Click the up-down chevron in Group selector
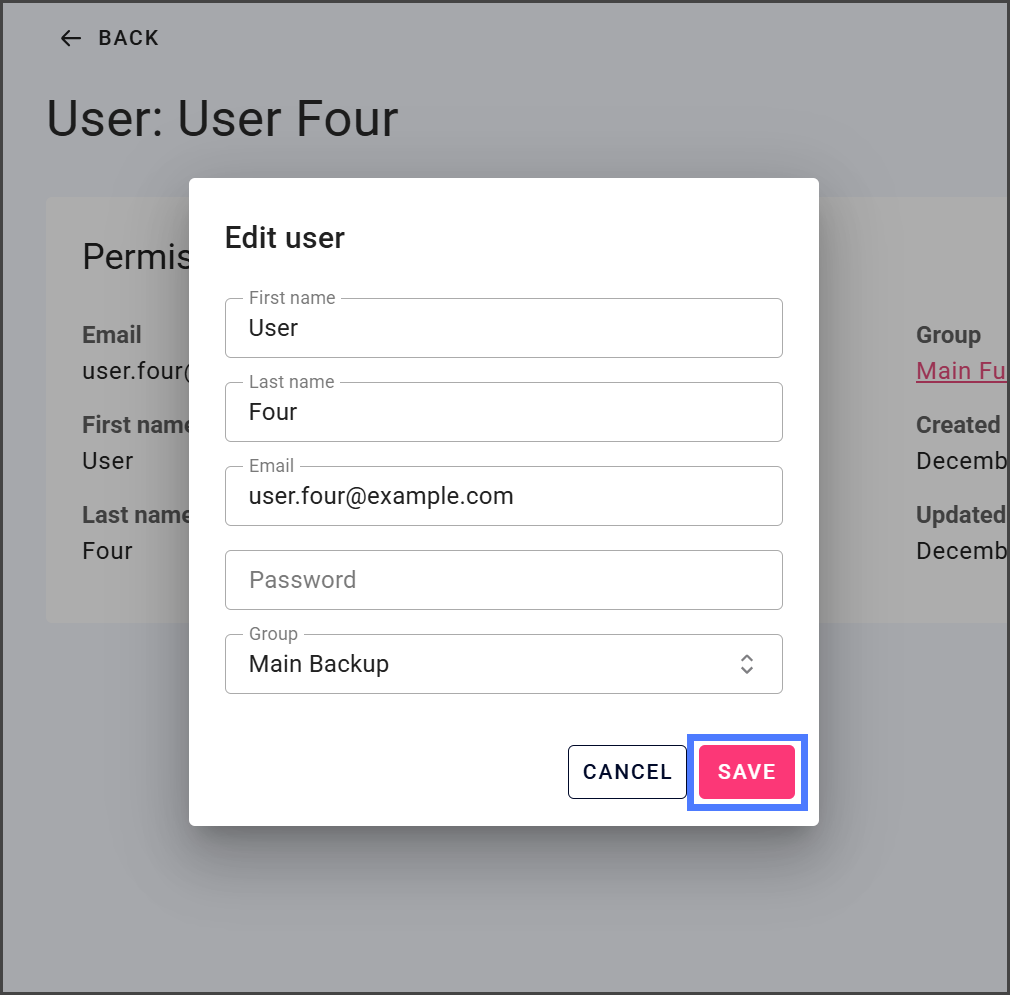The width and height of the screenshot is (1010, 995). (746, 664)
